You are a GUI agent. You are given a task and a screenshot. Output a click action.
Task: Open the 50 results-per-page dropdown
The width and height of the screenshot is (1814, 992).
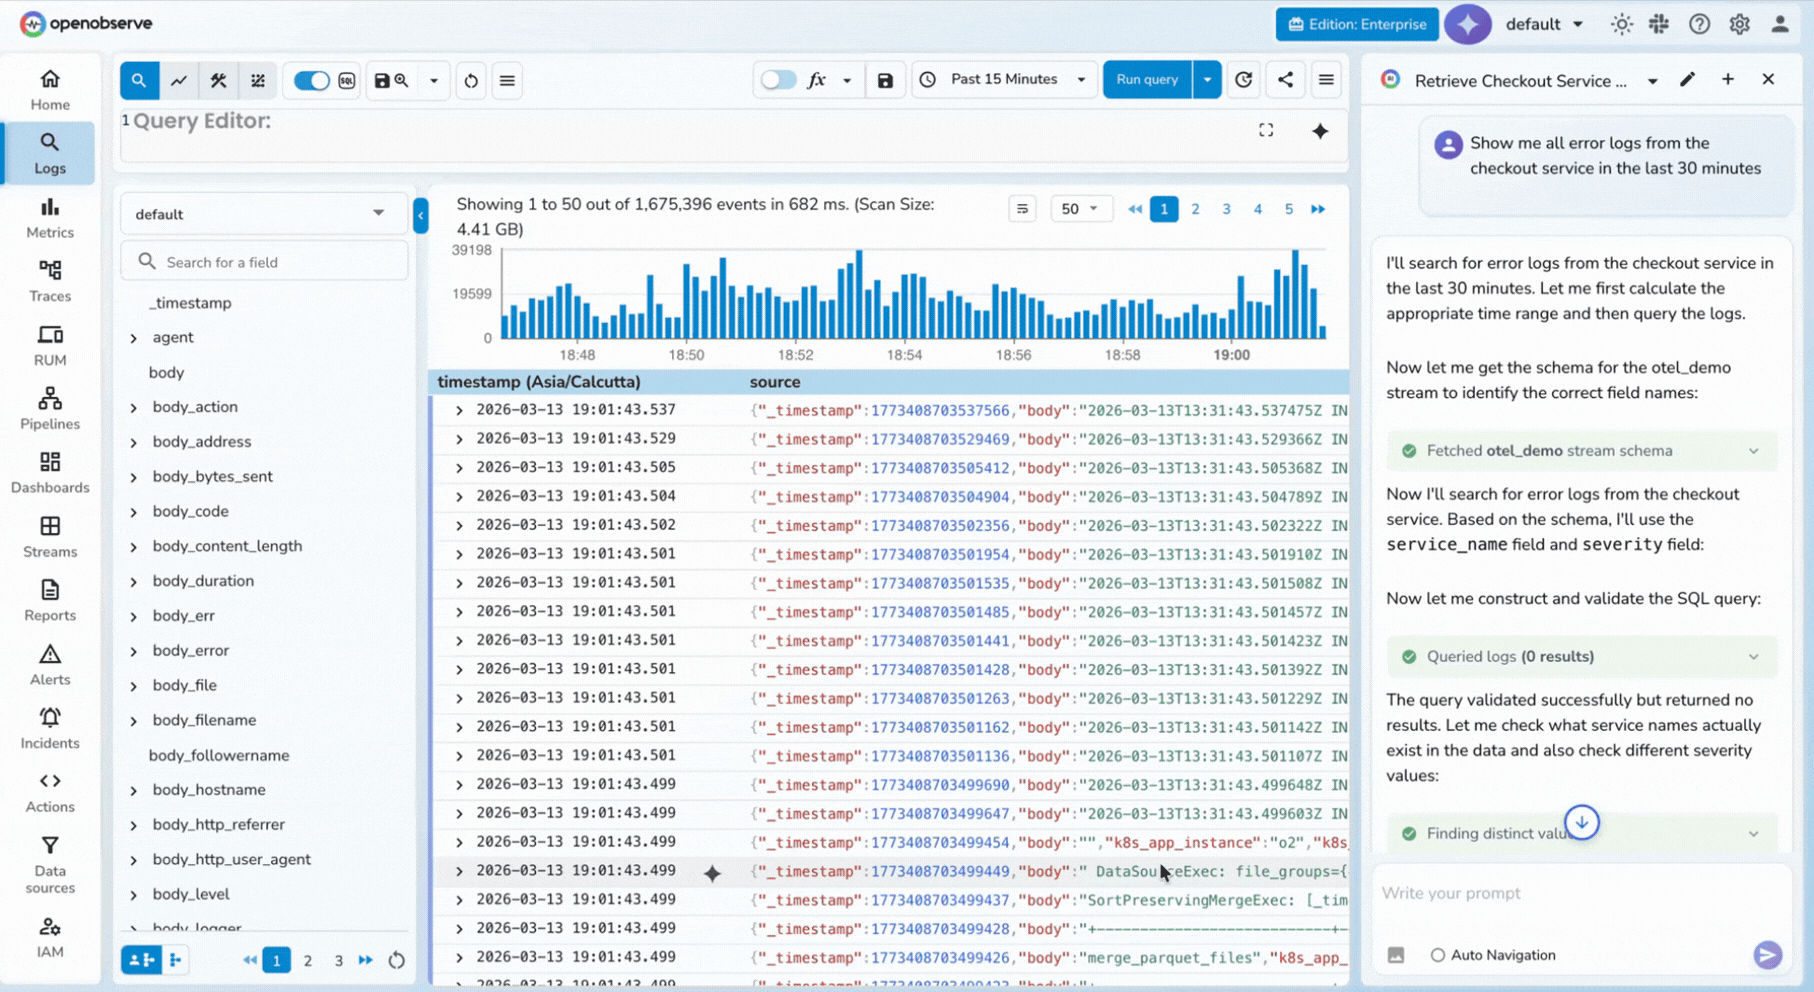point(1080,208)
